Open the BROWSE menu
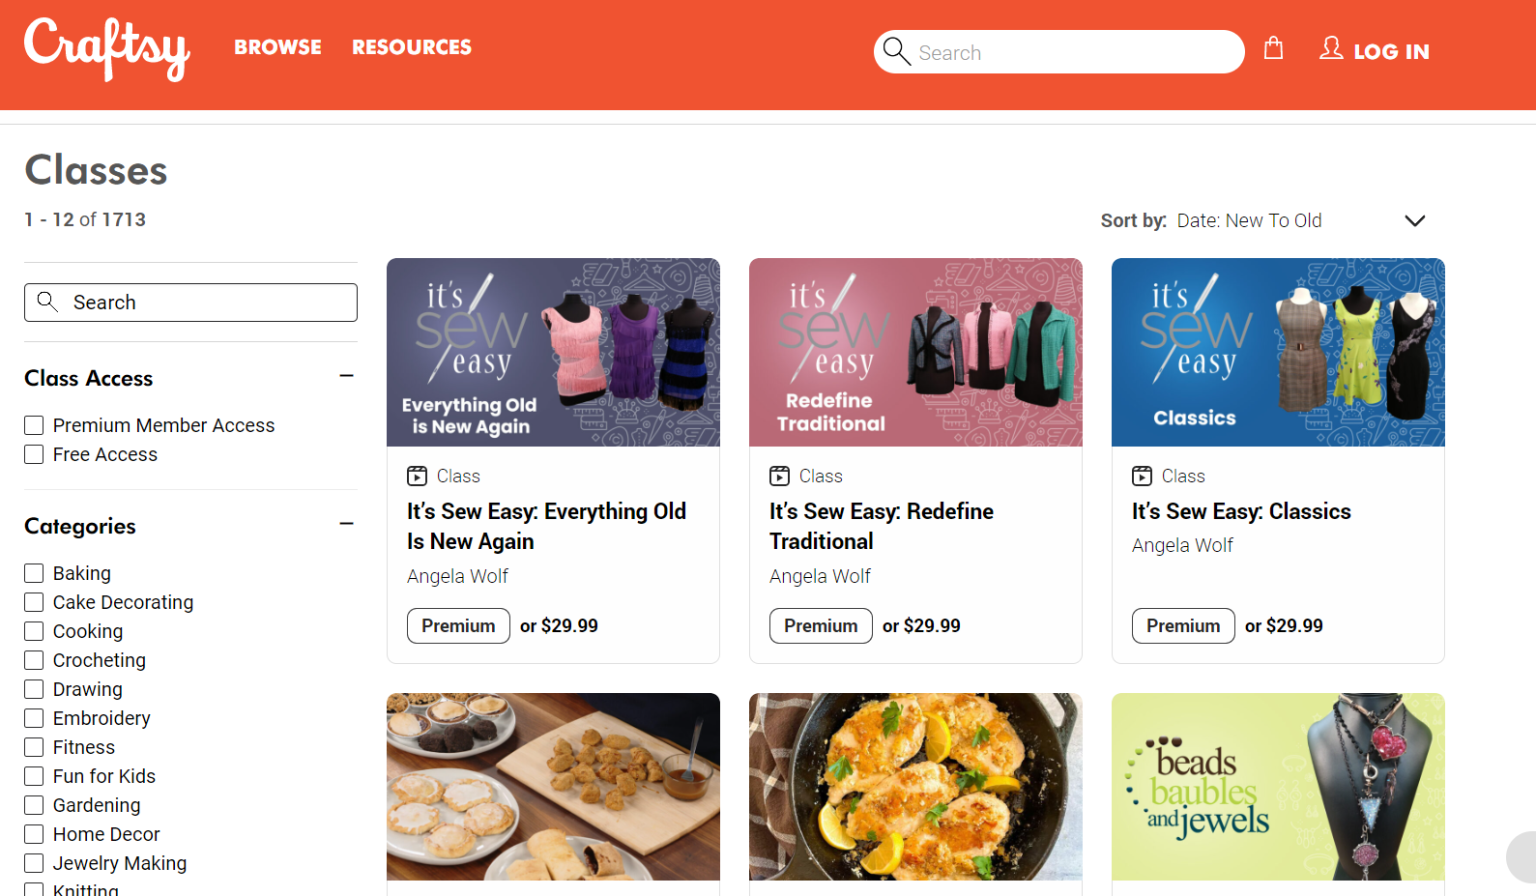Viewport: 1536px width, 896px height. point(277,47)
